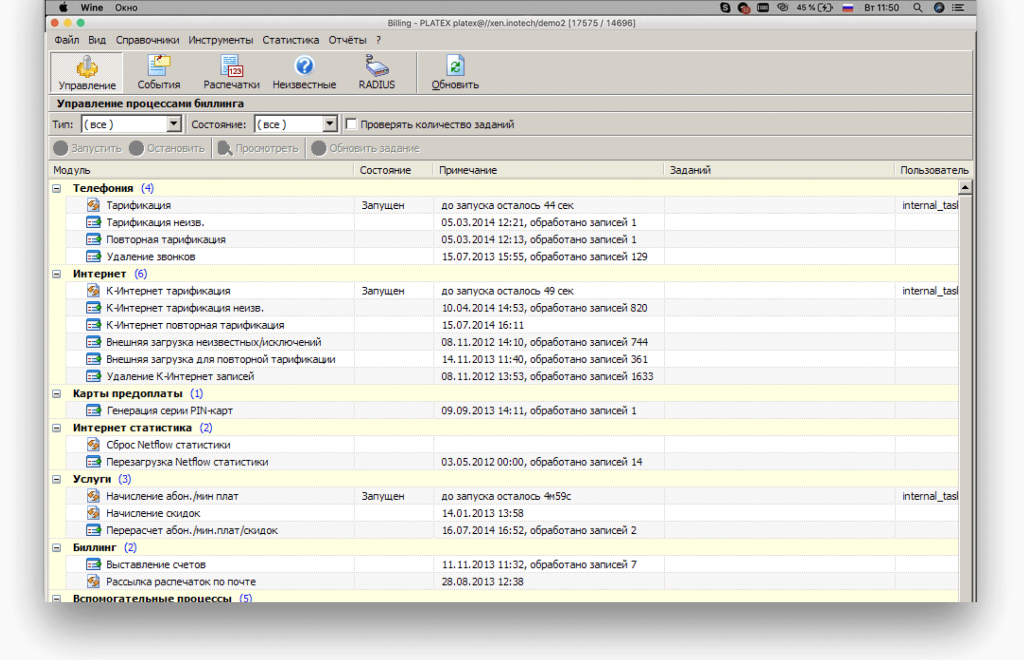Click the Обновить задание button
This screenshot has width=1024, height=660.
(x=366, y=148)
